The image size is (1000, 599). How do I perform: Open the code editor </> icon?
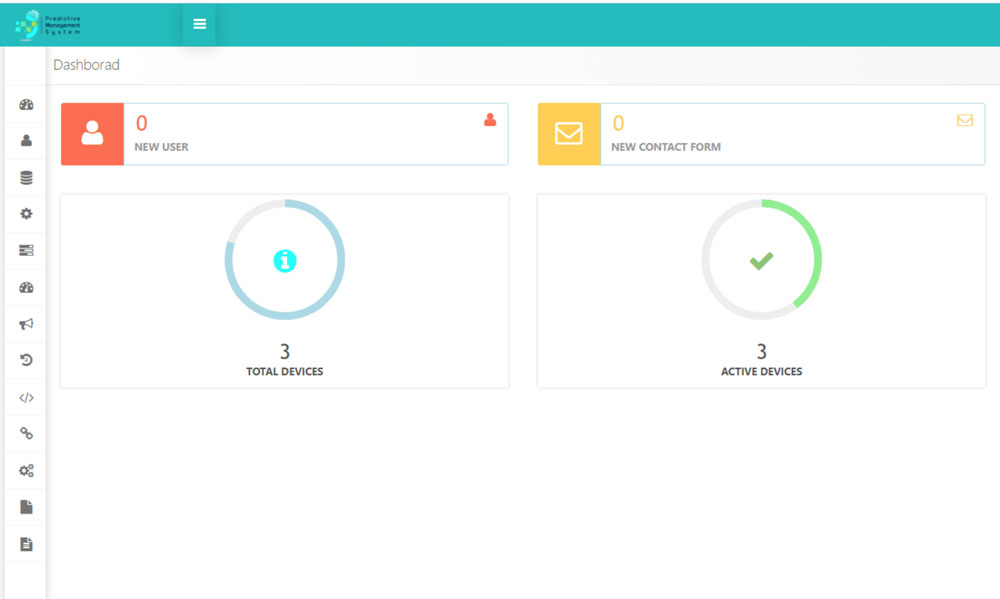tap(25, 397)
